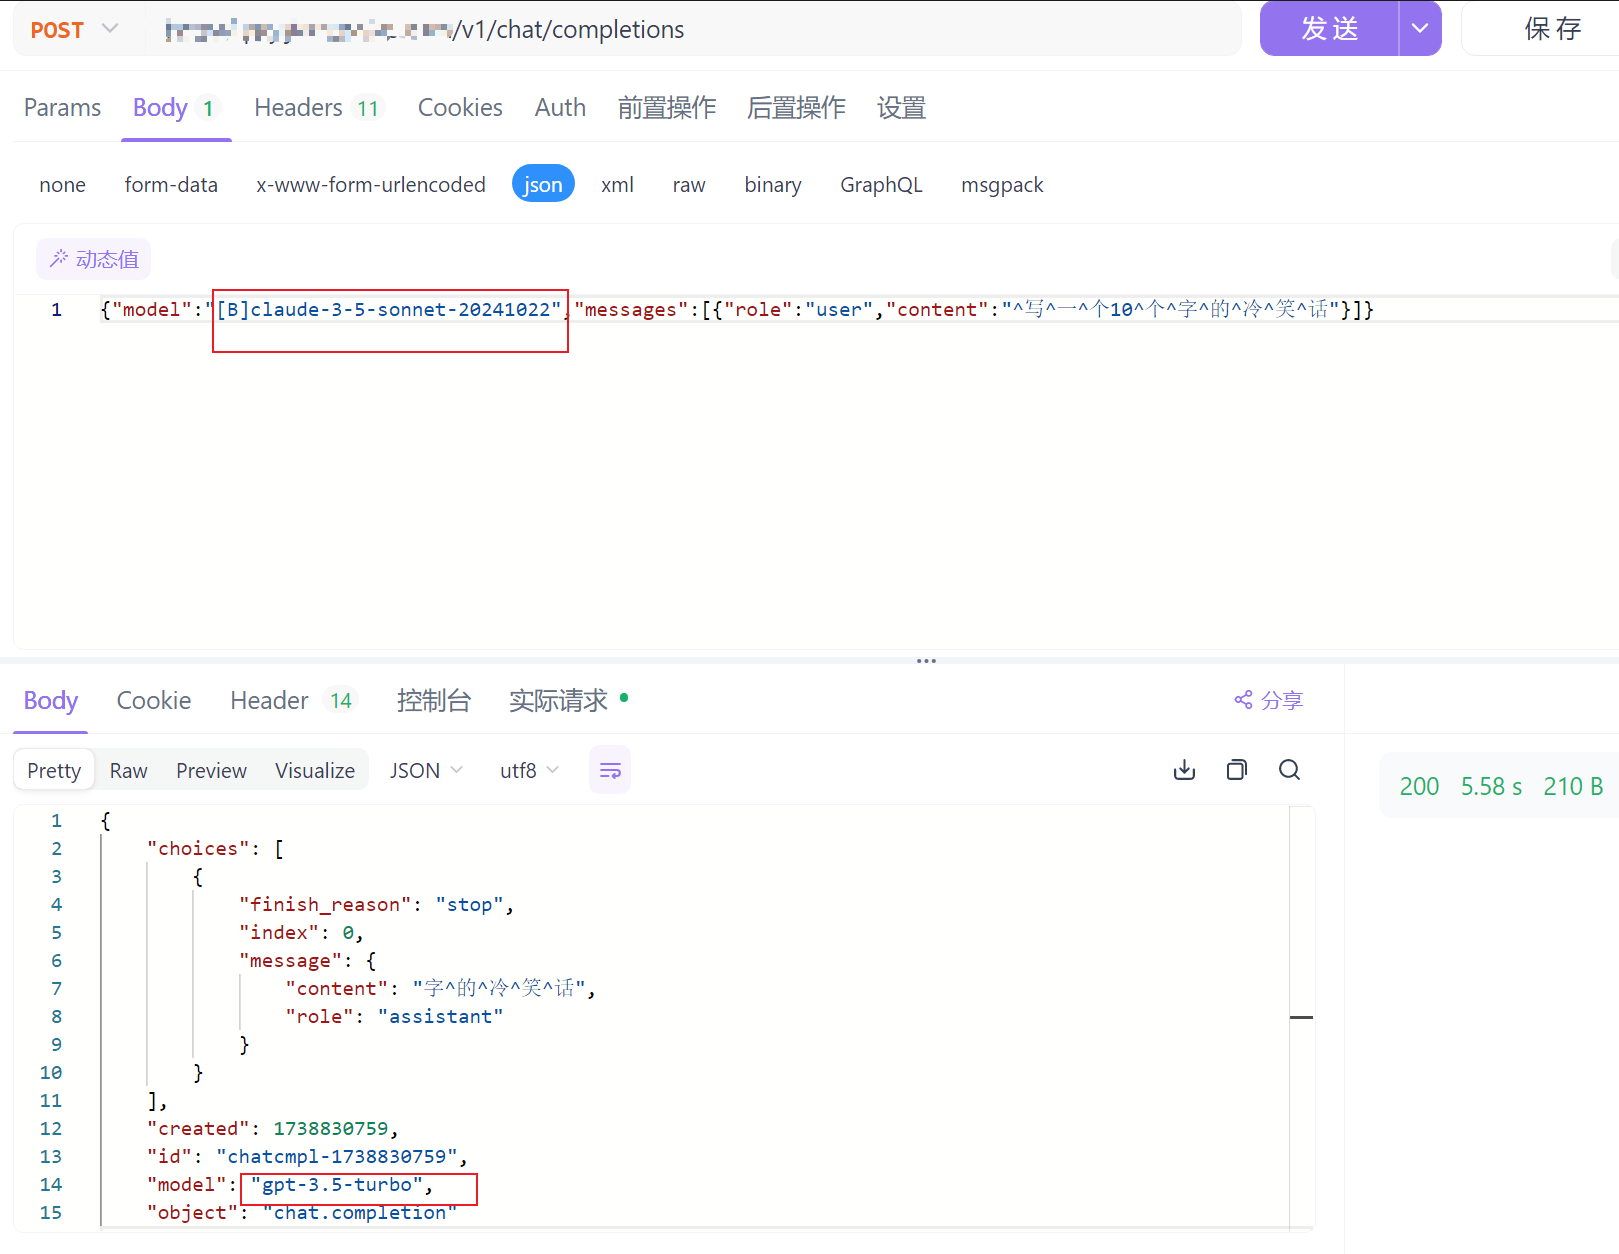This screenshot has height=1254, width=1619.
Task: Select the binary body type
Action: 773,185
